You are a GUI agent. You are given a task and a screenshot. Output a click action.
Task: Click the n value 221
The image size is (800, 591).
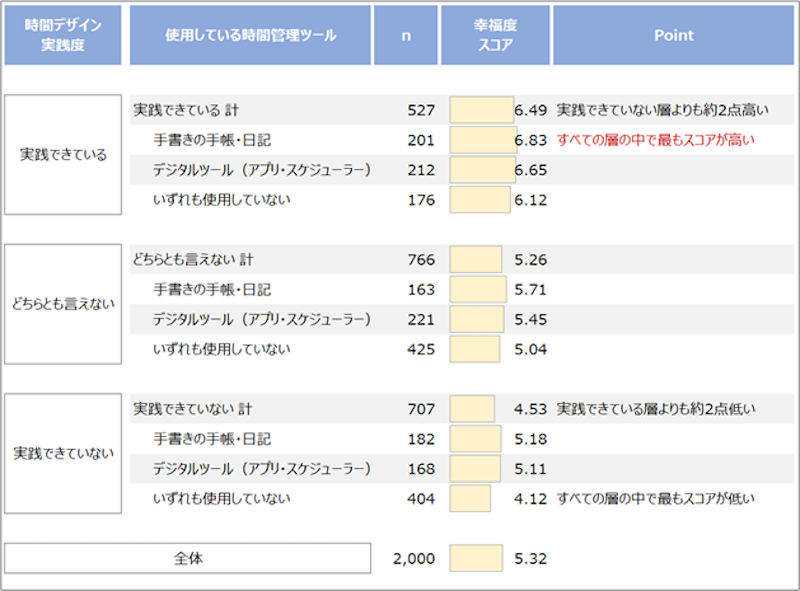click(421, 319)
